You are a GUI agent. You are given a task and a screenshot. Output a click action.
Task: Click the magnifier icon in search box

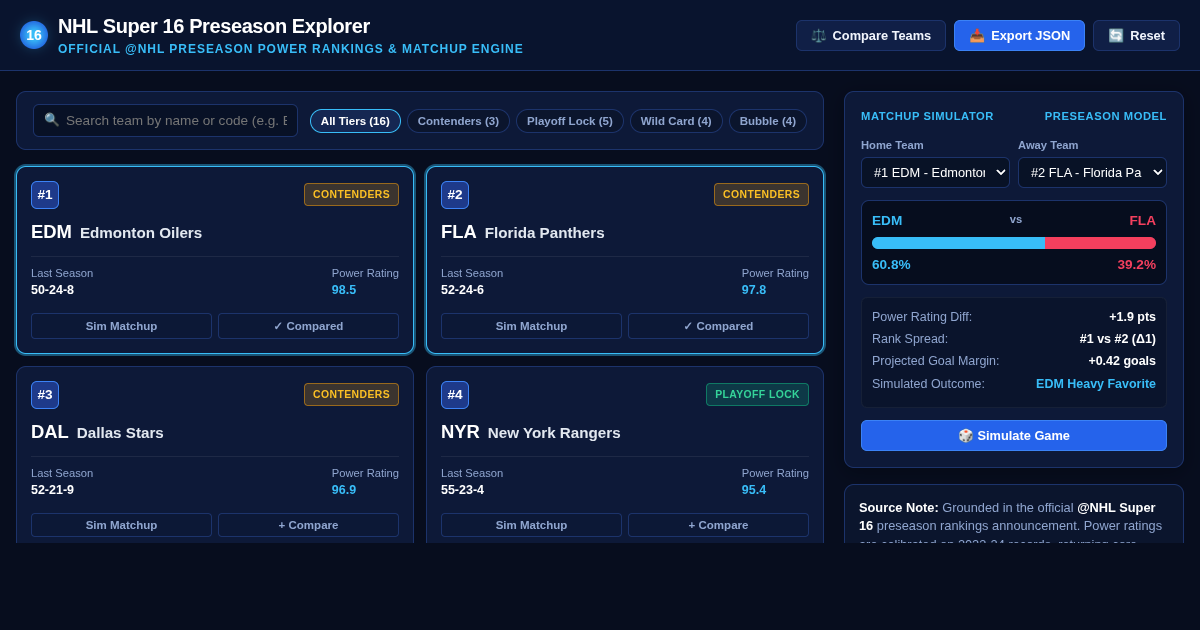(x=52, y=120)
